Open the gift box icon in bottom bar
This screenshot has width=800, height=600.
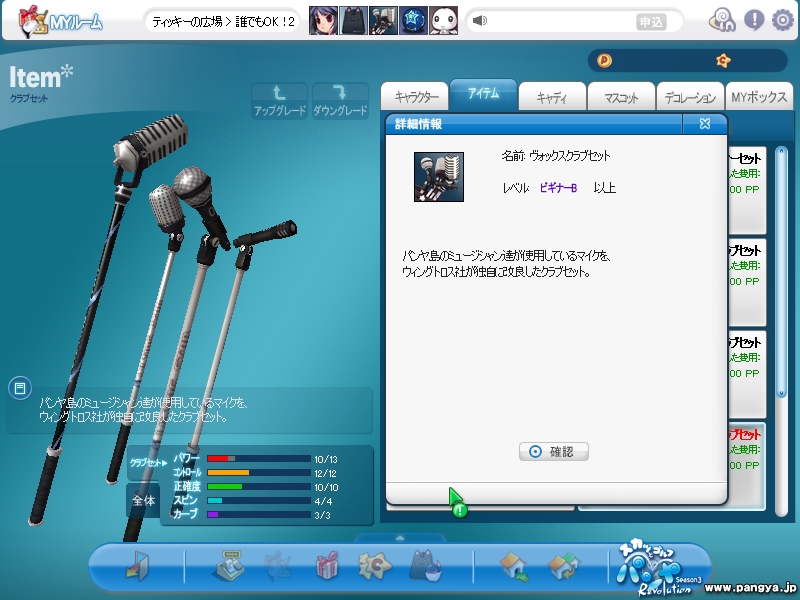pos(327,565)
